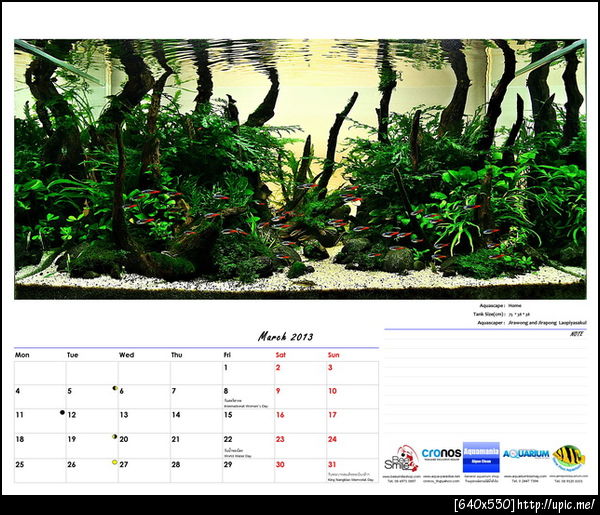The image size is (600, 515).
Task: Click the yellow striped fish logo
Action: click(x=569, y=457)
